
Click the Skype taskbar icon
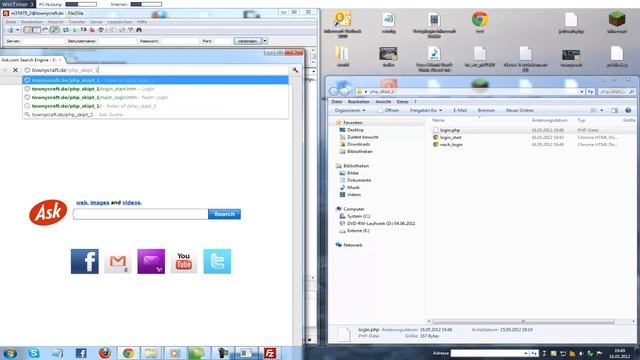pos(33,353)
